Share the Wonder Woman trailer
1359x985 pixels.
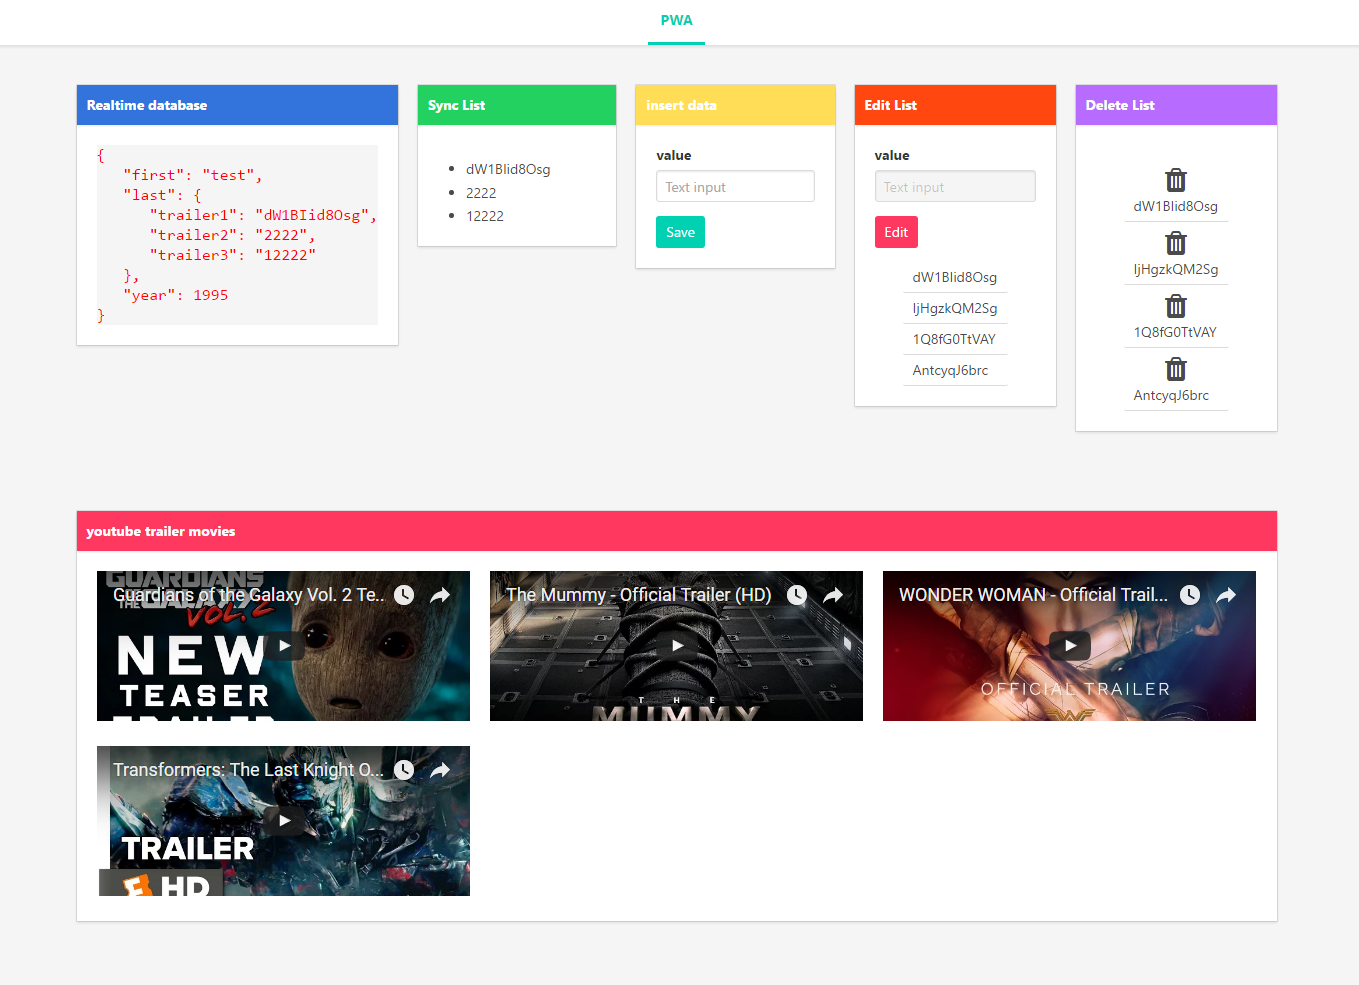(x=1226, y=595)
